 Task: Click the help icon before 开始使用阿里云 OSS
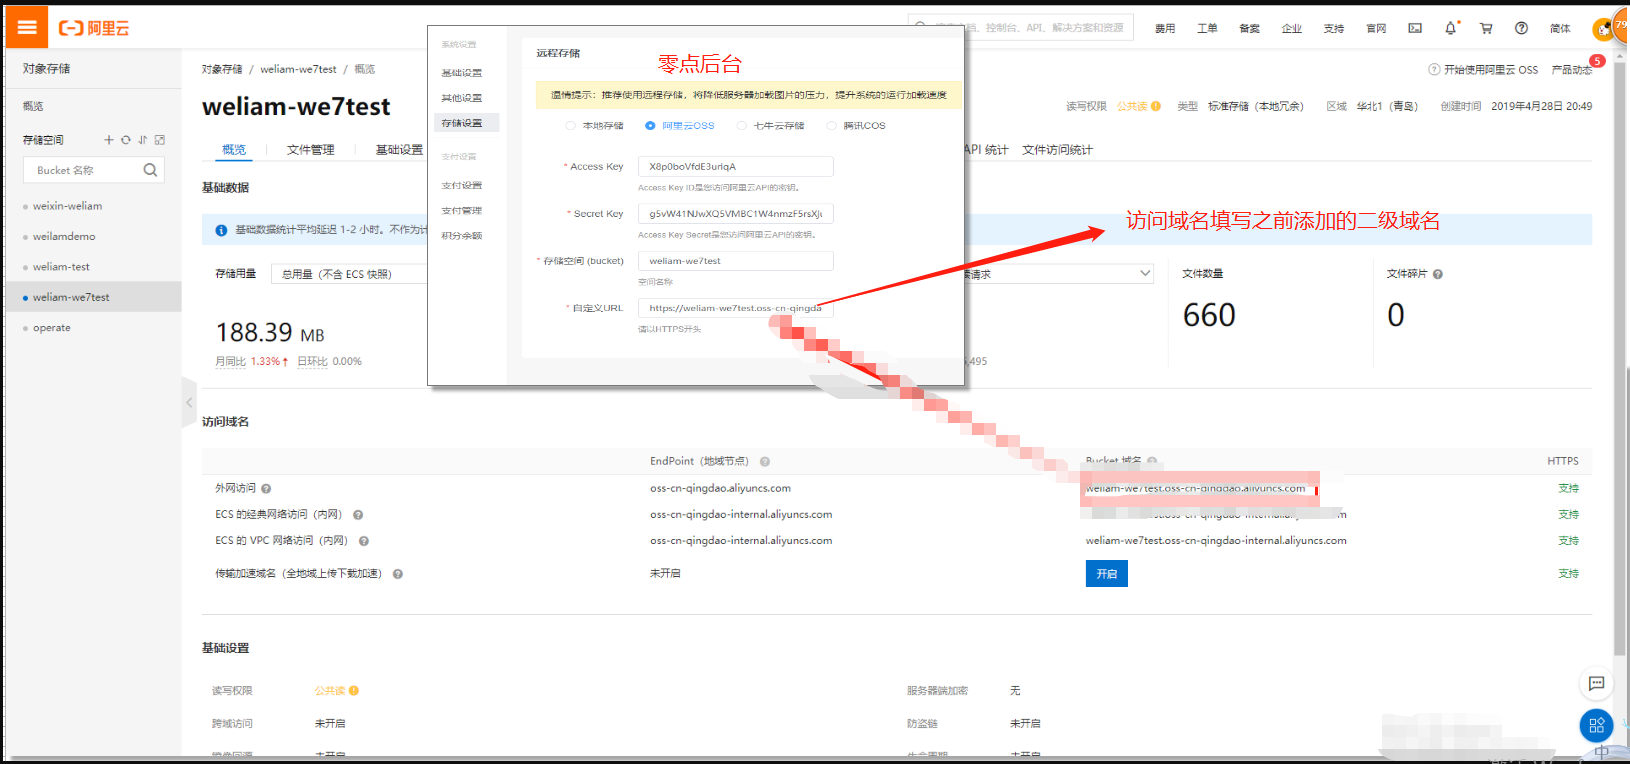click(x=1434, y=70)
